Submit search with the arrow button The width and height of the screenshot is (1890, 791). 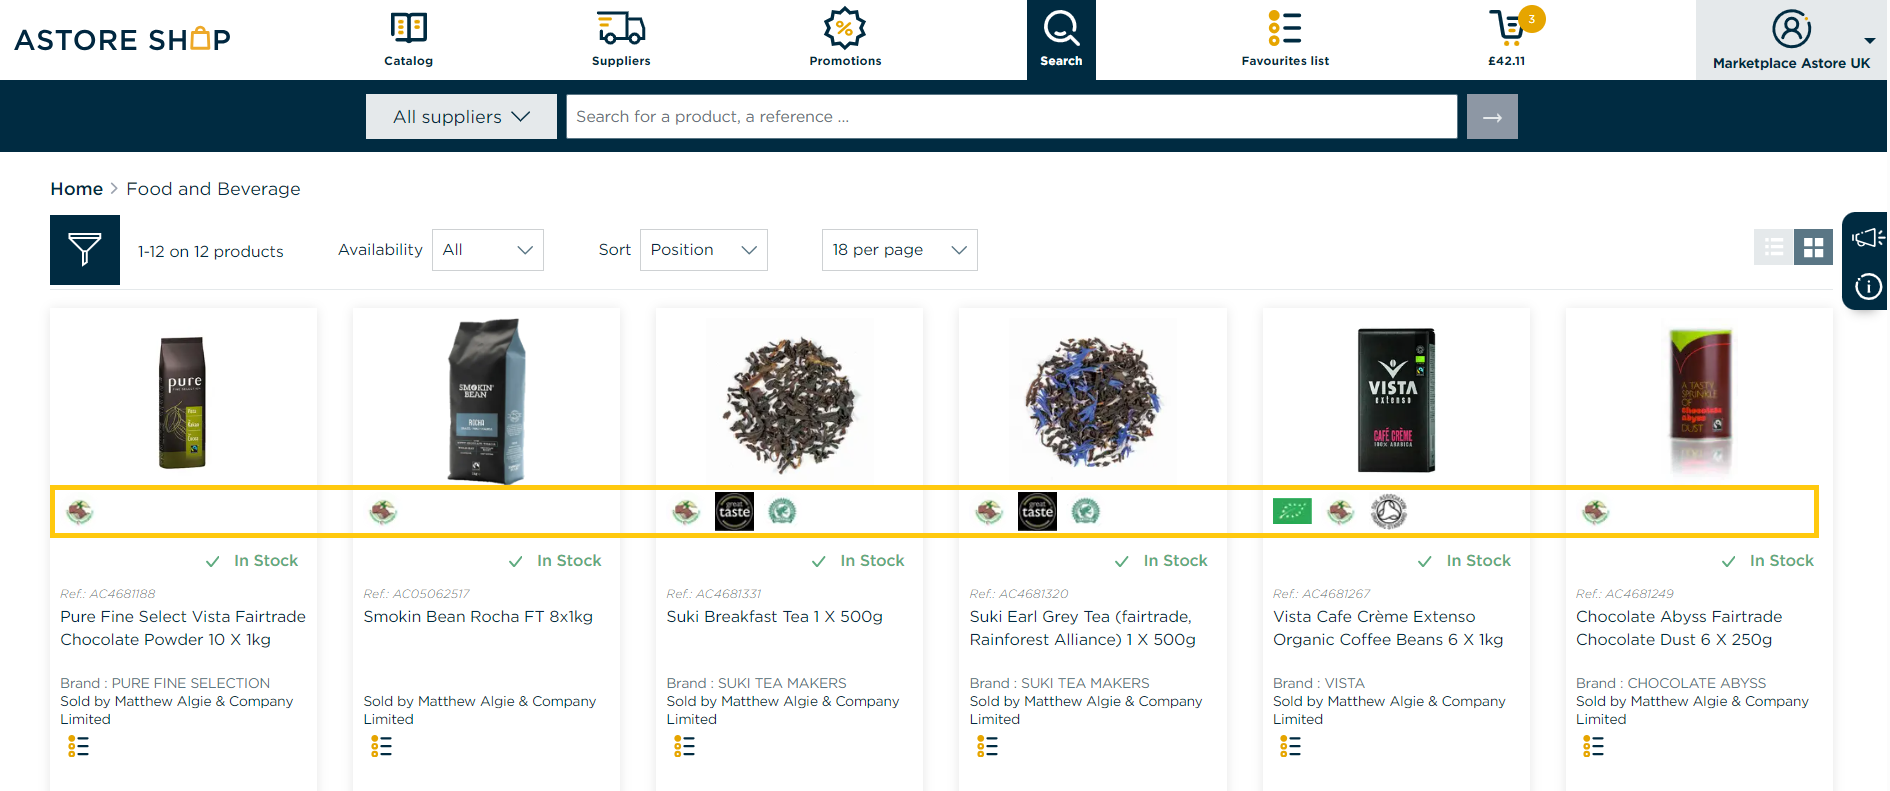tap(1492, 117)
